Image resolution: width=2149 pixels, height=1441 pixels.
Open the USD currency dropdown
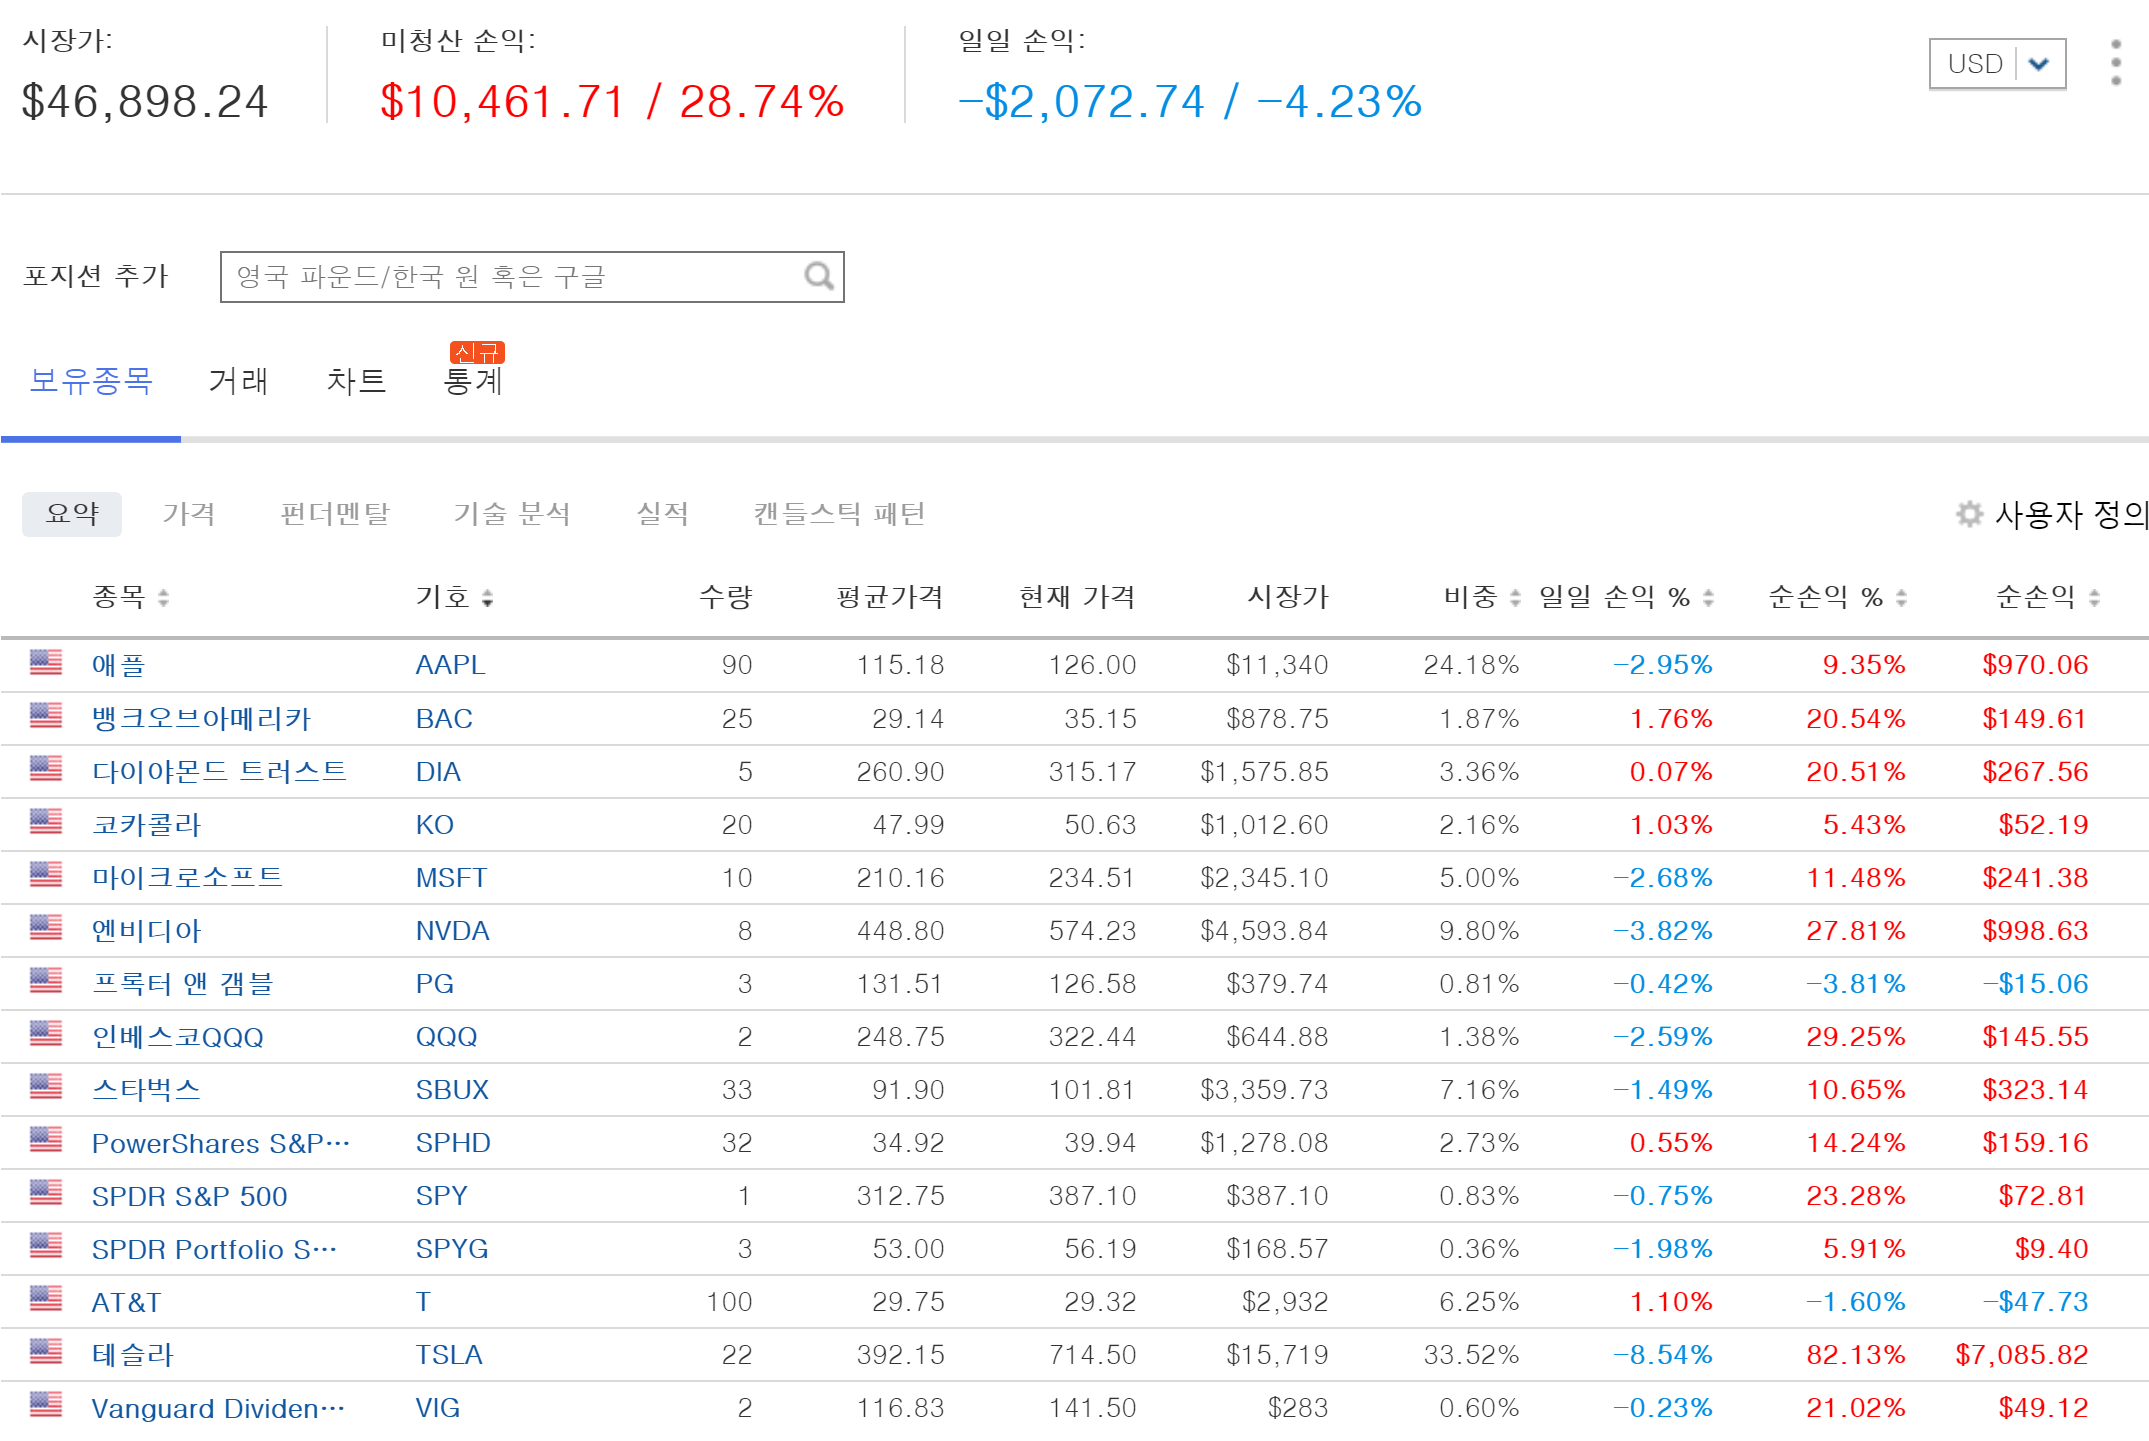click(1997, 64)
